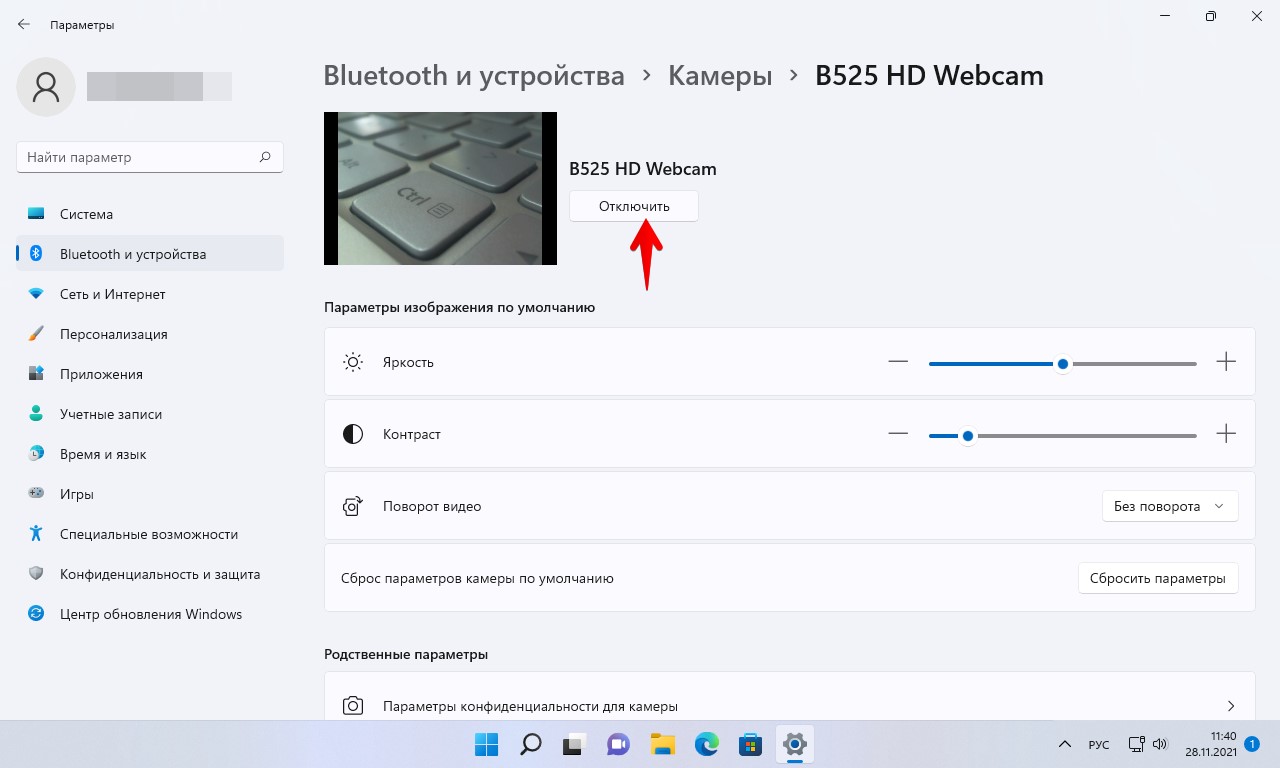Click the Родственные параметры heading
The height and width of the screenshot is (768, 1280).
406,654
